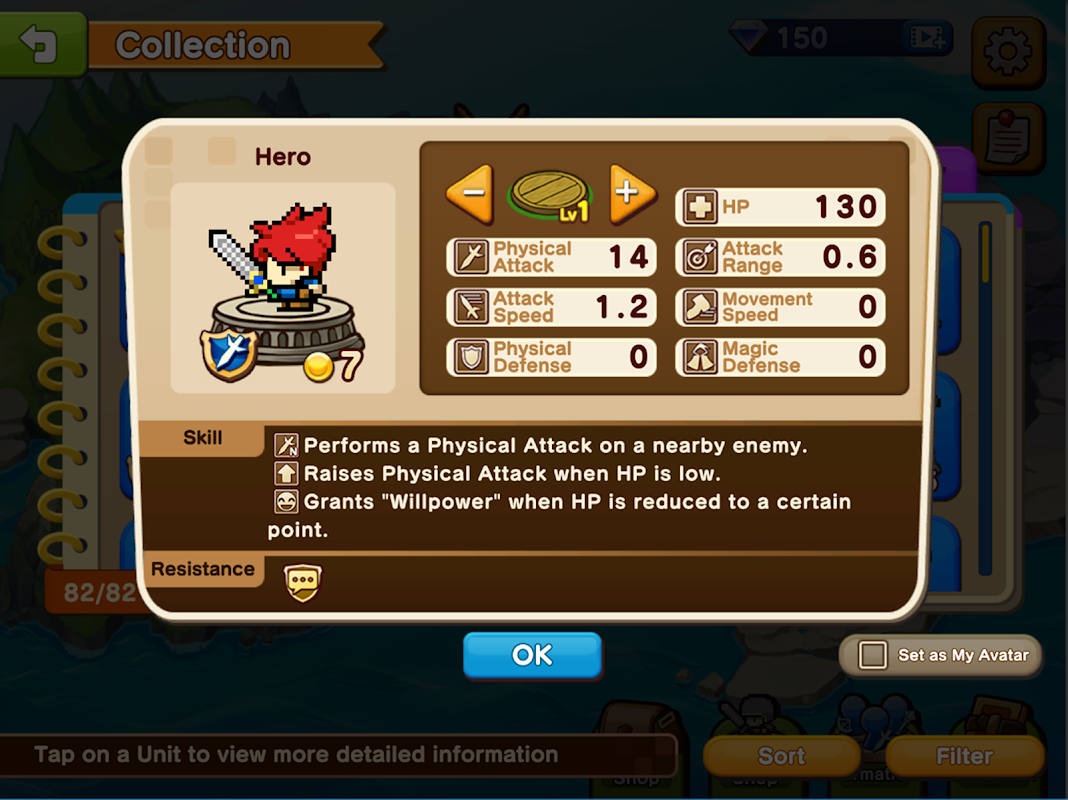Click the Attack Range target icon
Screen dimensions: 1068x800
[x=700, y=257]
